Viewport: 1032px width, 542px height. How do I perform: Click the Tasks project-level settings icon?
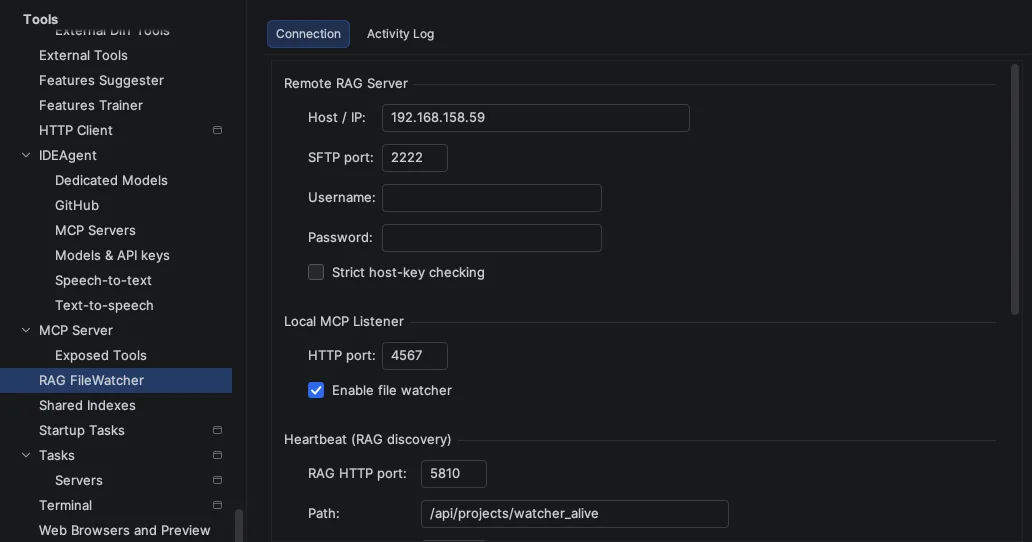click(217, 455)
